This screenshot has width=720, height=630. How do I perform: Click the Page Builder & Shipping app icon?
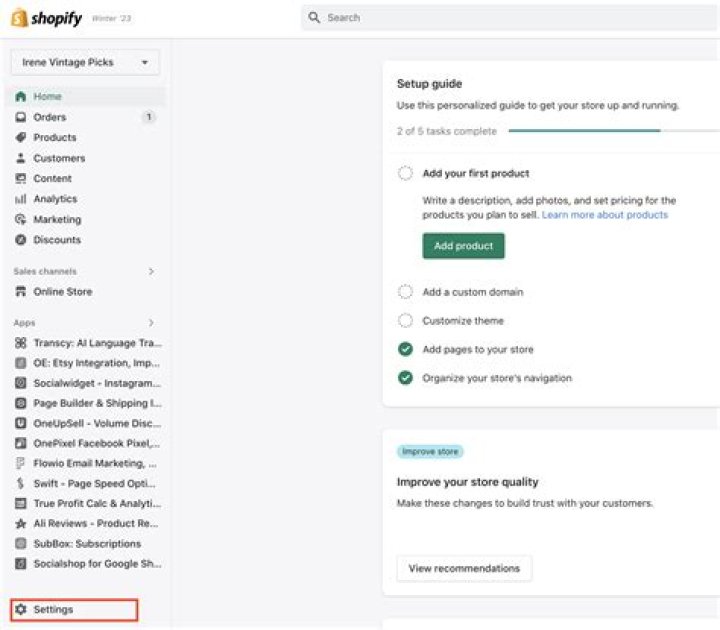coord(21,403)
